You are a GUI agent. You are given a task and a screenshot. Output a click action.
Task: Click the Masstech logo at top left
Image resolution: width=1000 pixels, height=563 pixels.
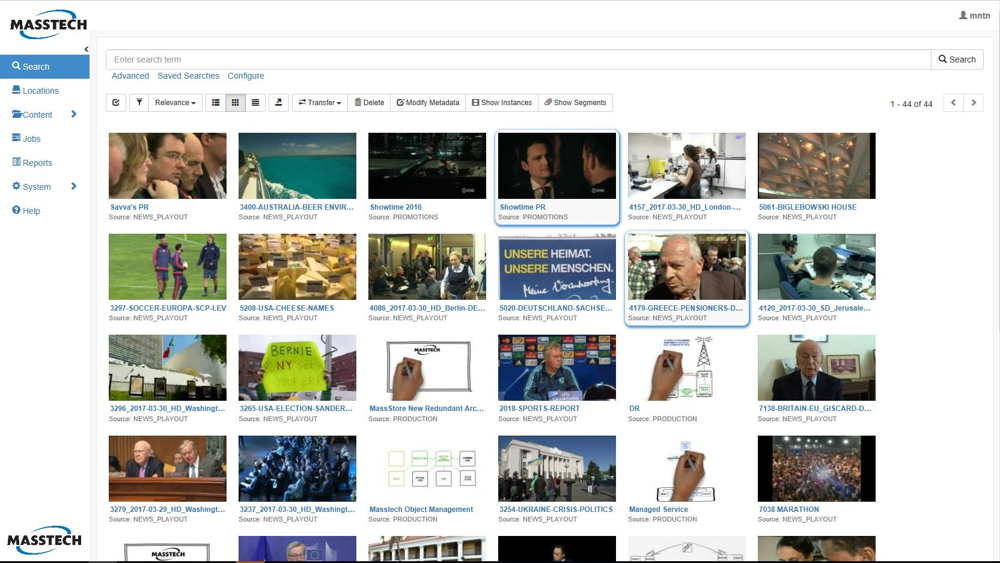click(x=48, y=24)
